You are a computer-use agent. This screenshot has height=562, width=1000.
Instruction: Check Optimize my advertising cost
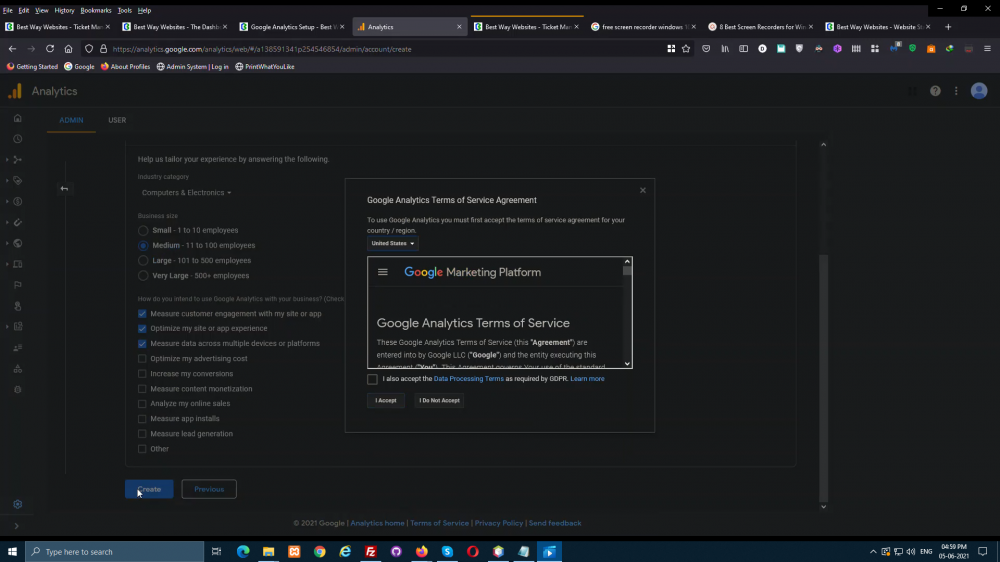point(142,359)
